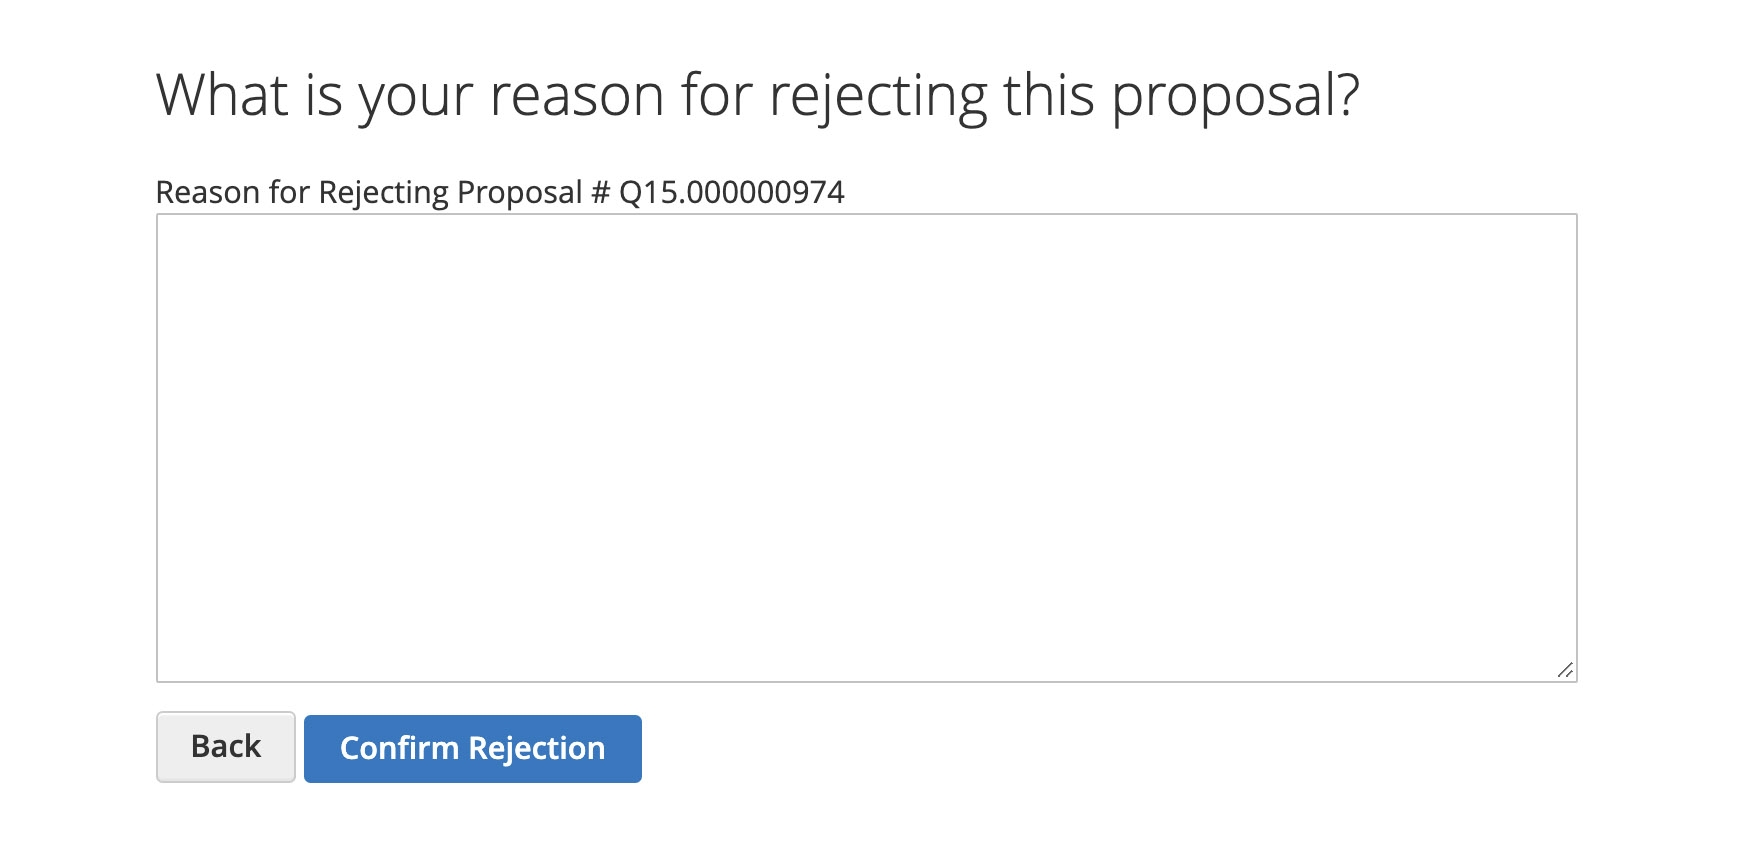The image size is (1738, 848).
Task: Click the text area's bottom-right corner grip
Action: (x=1565, y=670)
